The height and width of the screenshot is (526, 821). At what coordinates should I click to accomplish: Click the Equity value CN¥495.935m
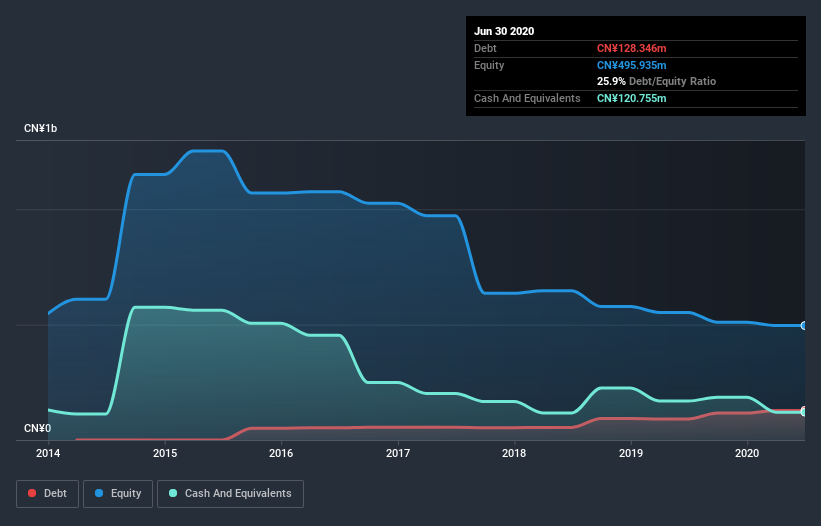631,65
